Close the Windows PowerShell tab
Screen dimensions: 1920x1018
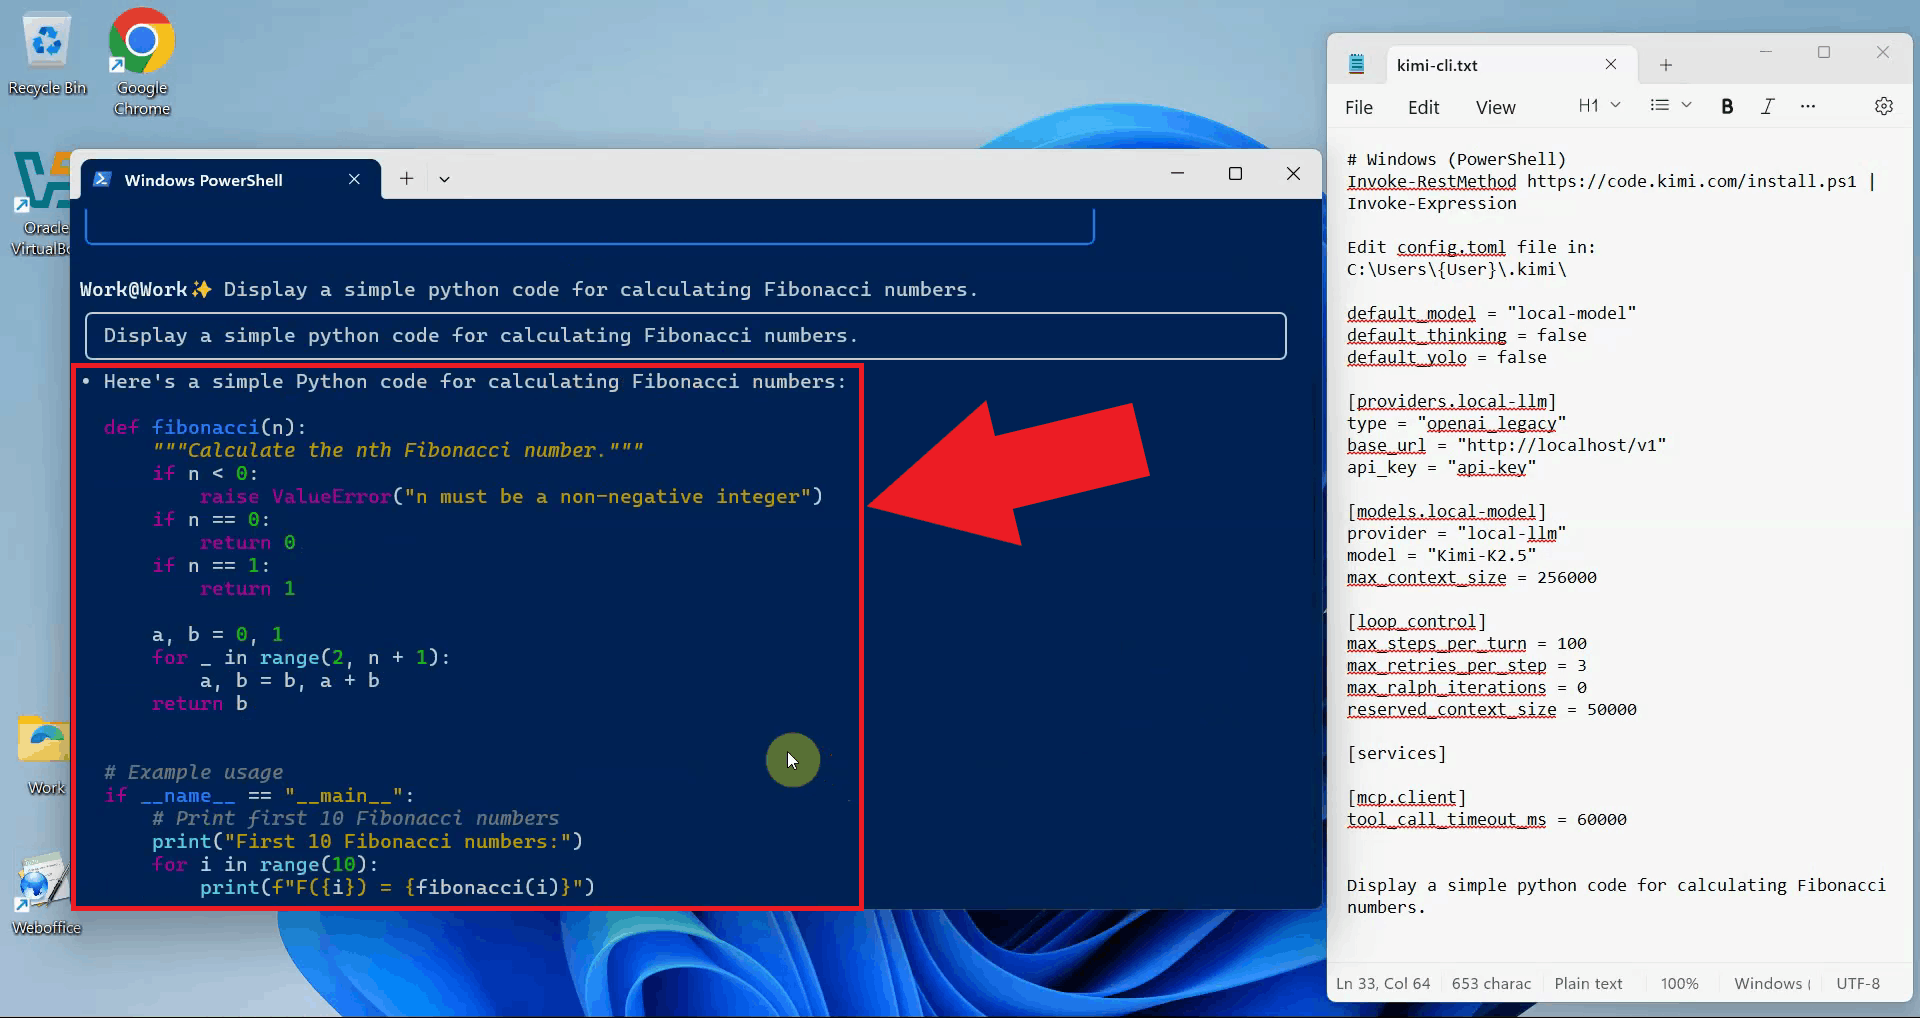(x=354, y=179)
